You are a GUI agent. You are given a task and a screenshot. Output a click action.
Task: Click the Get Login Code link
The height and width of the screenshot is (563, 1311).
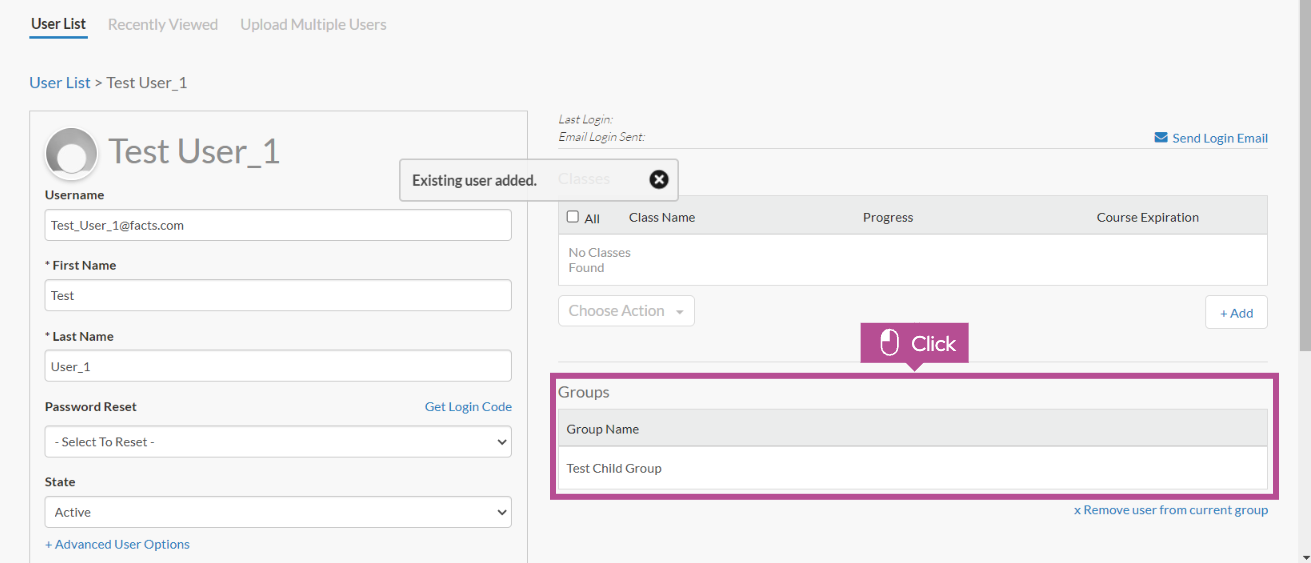468,407
